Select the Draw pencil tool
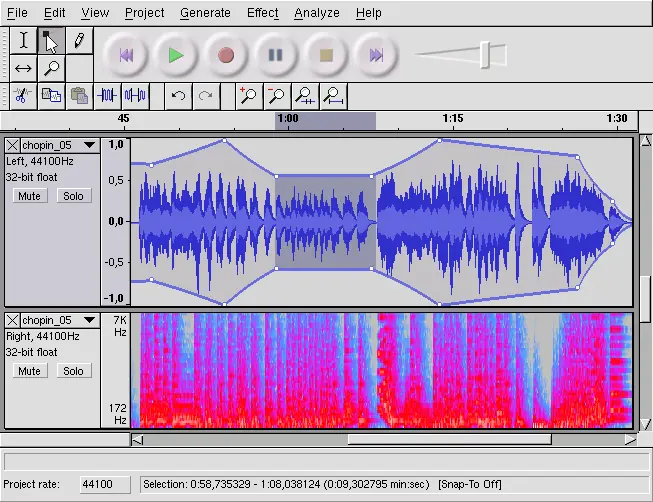The width and height of the screenshot is (653, 502). (79, 40)
